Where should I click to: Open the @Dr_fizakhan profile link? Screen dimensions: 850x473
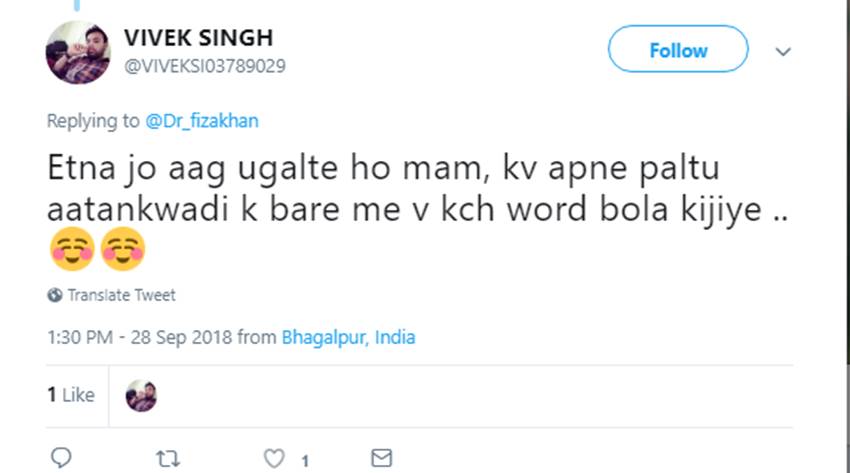tap(203, 121)
